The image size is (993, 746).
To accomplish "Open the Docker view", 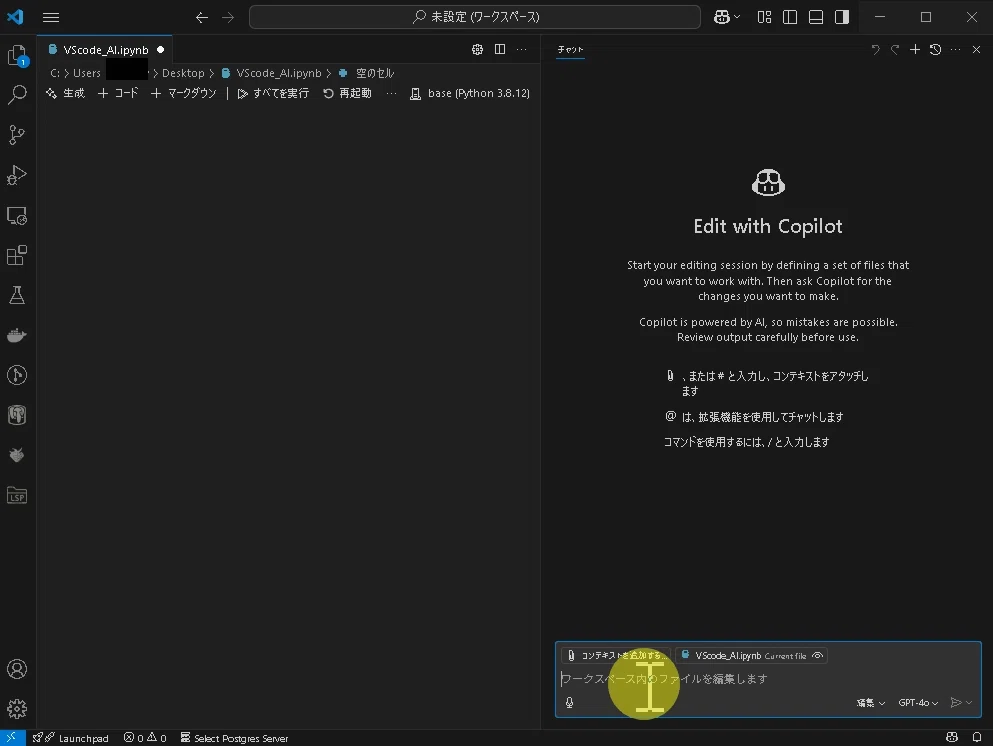I will click(x=17, y=336).
